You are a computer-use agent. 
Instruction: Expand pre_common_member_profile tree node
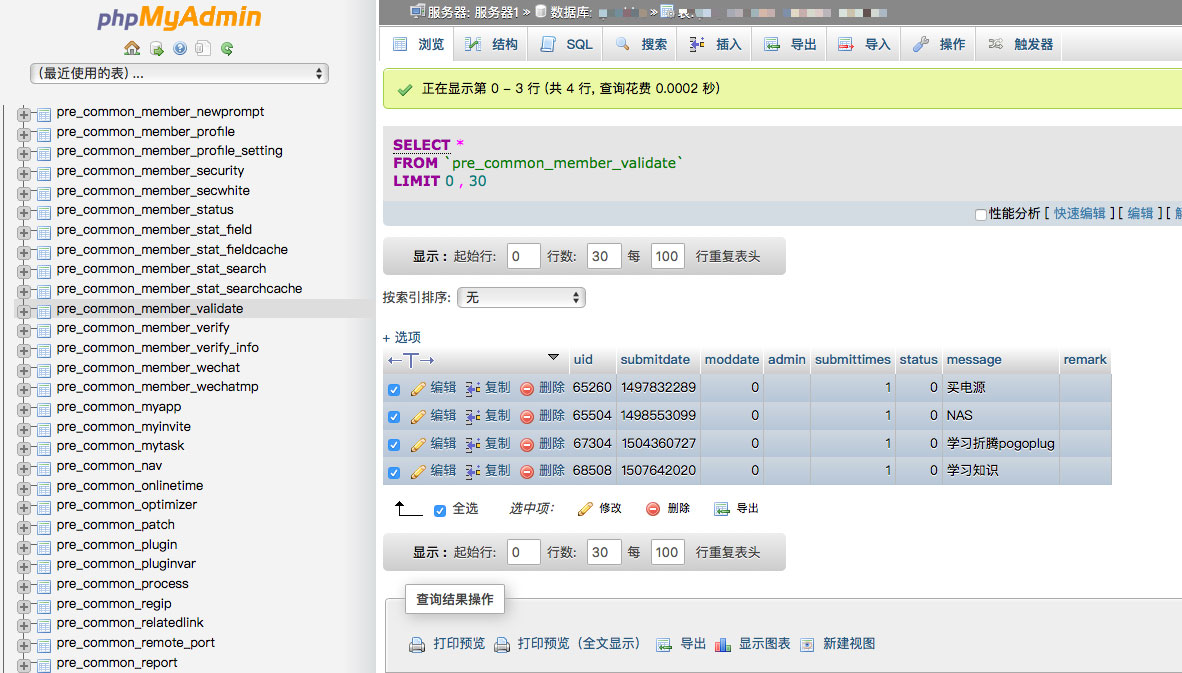[23, 134]
